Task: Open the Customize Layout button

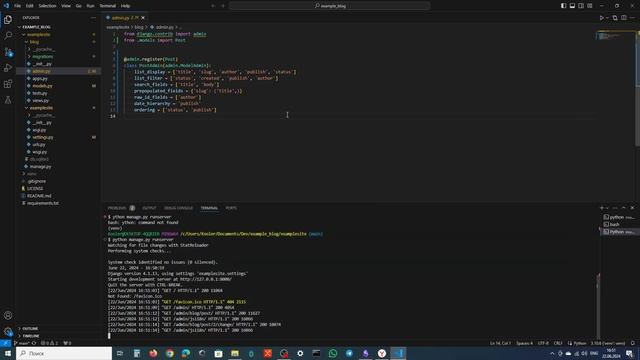Action: pyautogui.click(x=590, y=6)
